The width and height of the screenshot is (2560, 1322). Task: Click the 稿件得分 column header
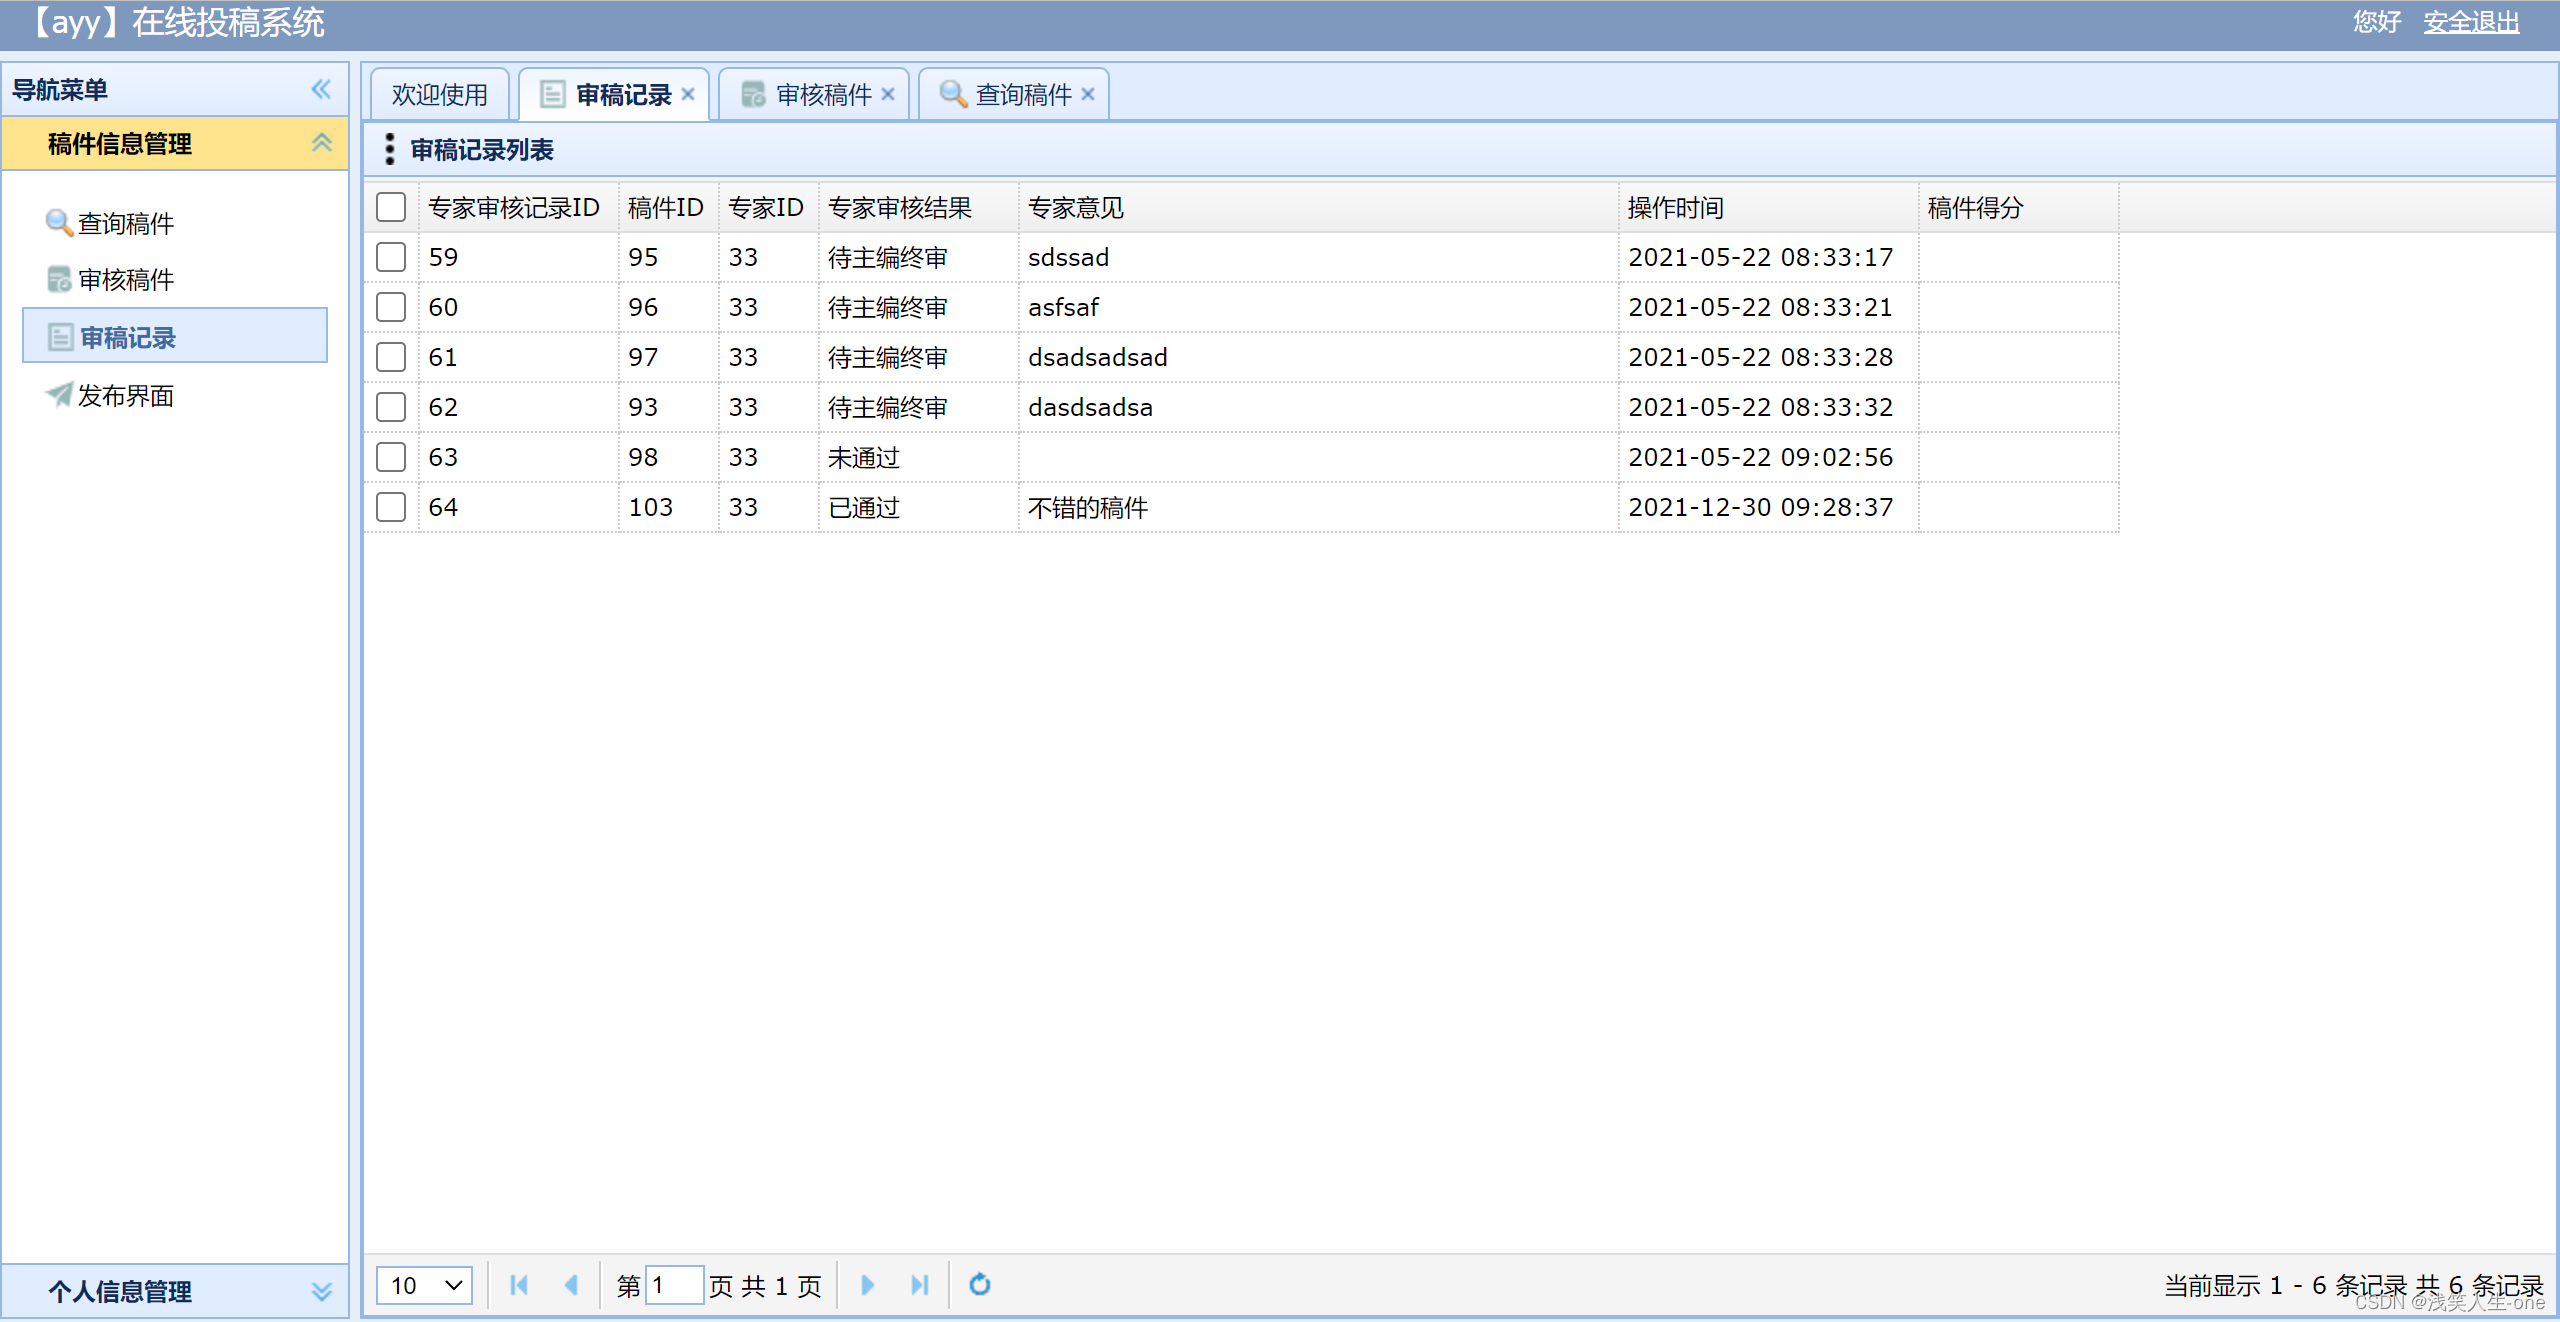[2019, 207]
